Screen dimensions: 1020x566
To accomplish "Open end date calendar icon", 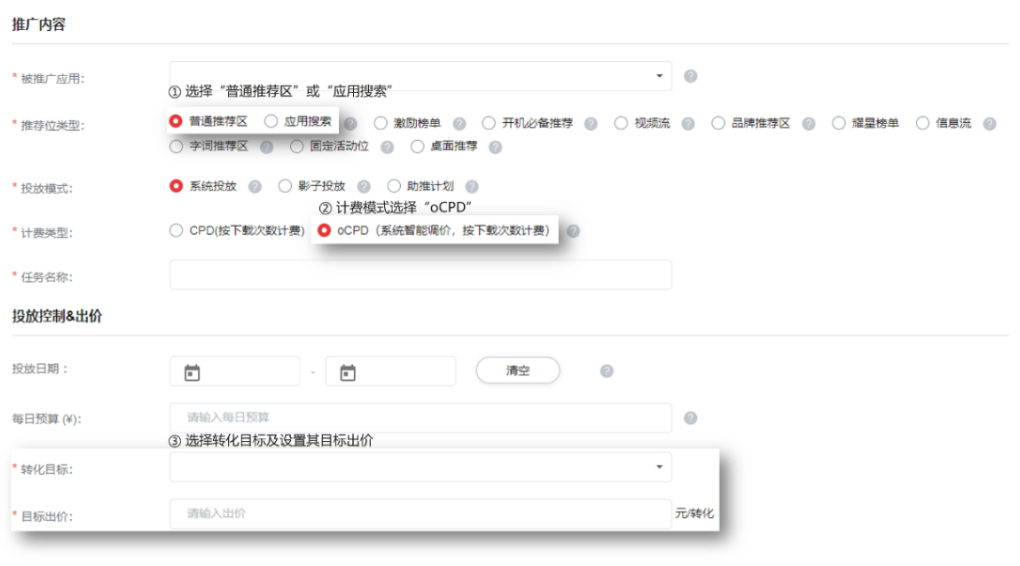I will (x=348, y=373).
